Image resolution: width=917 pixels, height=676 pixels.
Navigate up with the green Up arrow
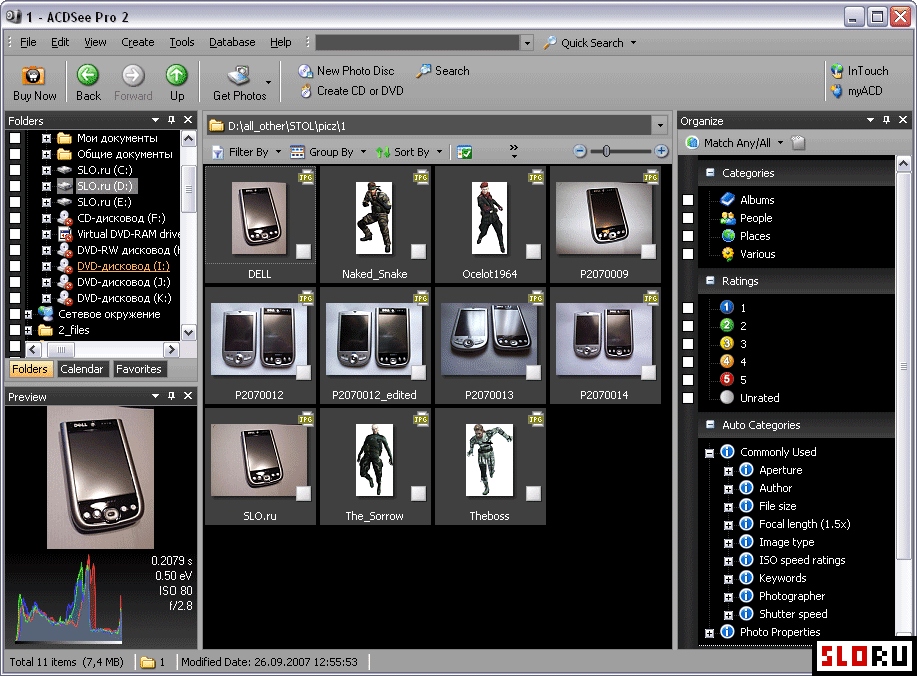point(177,75)
